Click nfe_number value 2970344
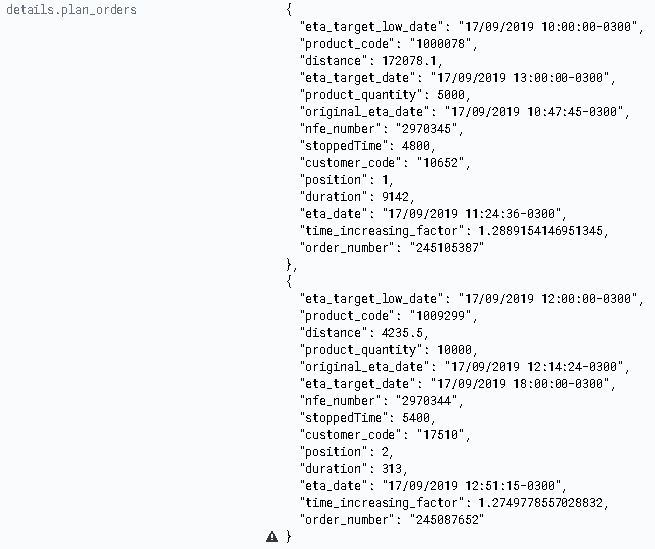Image resolution: width=655 pixels, height=549 pixels. 427,401
